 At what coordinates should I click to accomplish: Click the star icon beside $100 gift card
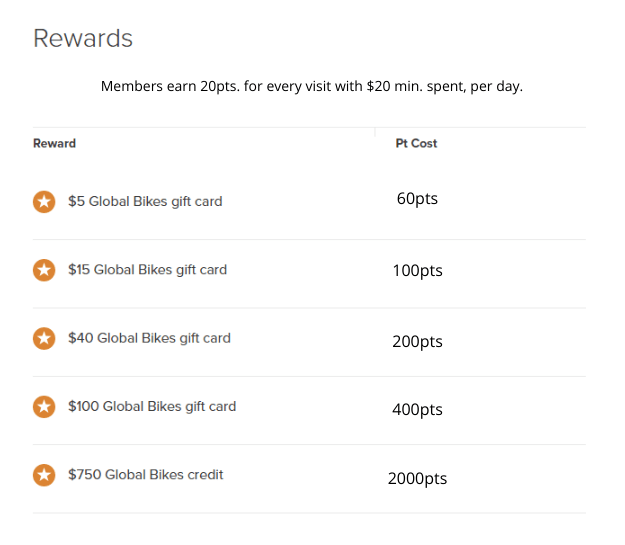click(44, 407)
